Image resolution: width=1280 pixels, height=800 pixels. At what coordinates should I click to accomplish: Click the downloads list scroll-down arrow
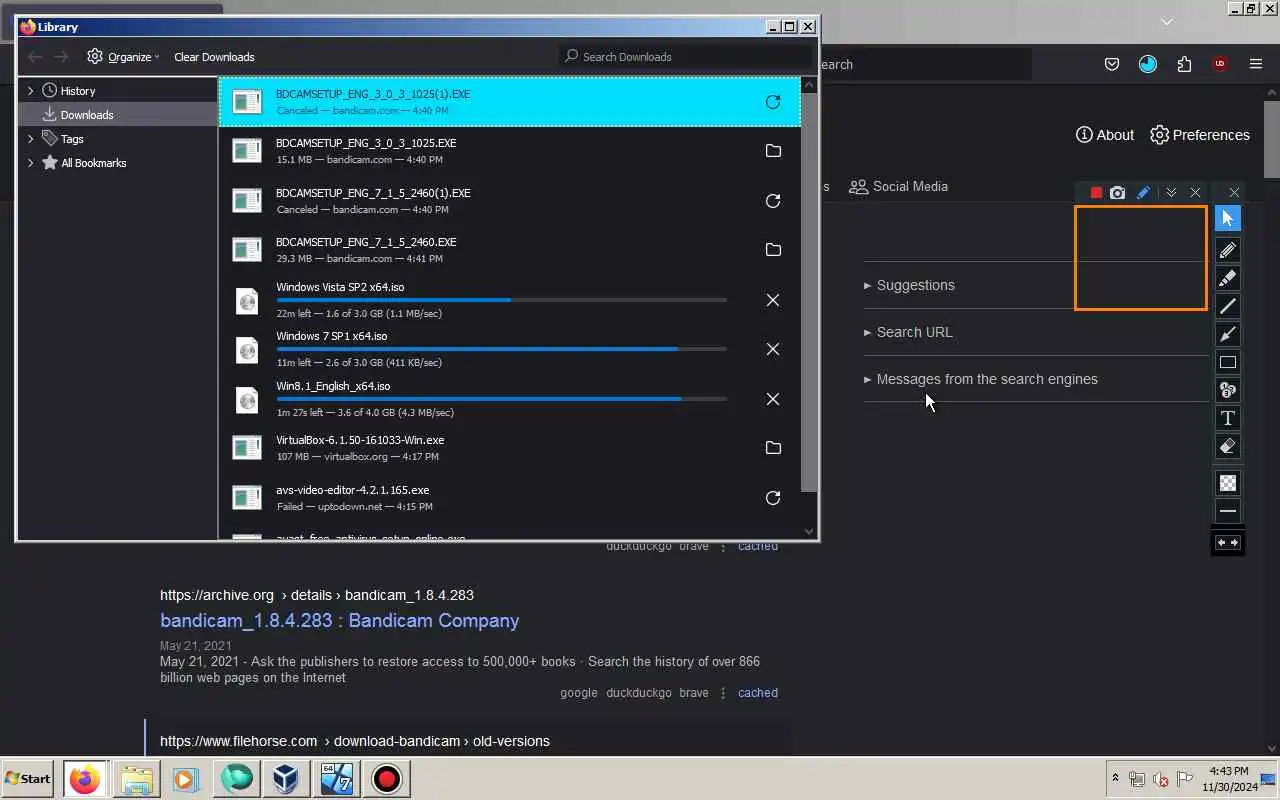point(809,532)
